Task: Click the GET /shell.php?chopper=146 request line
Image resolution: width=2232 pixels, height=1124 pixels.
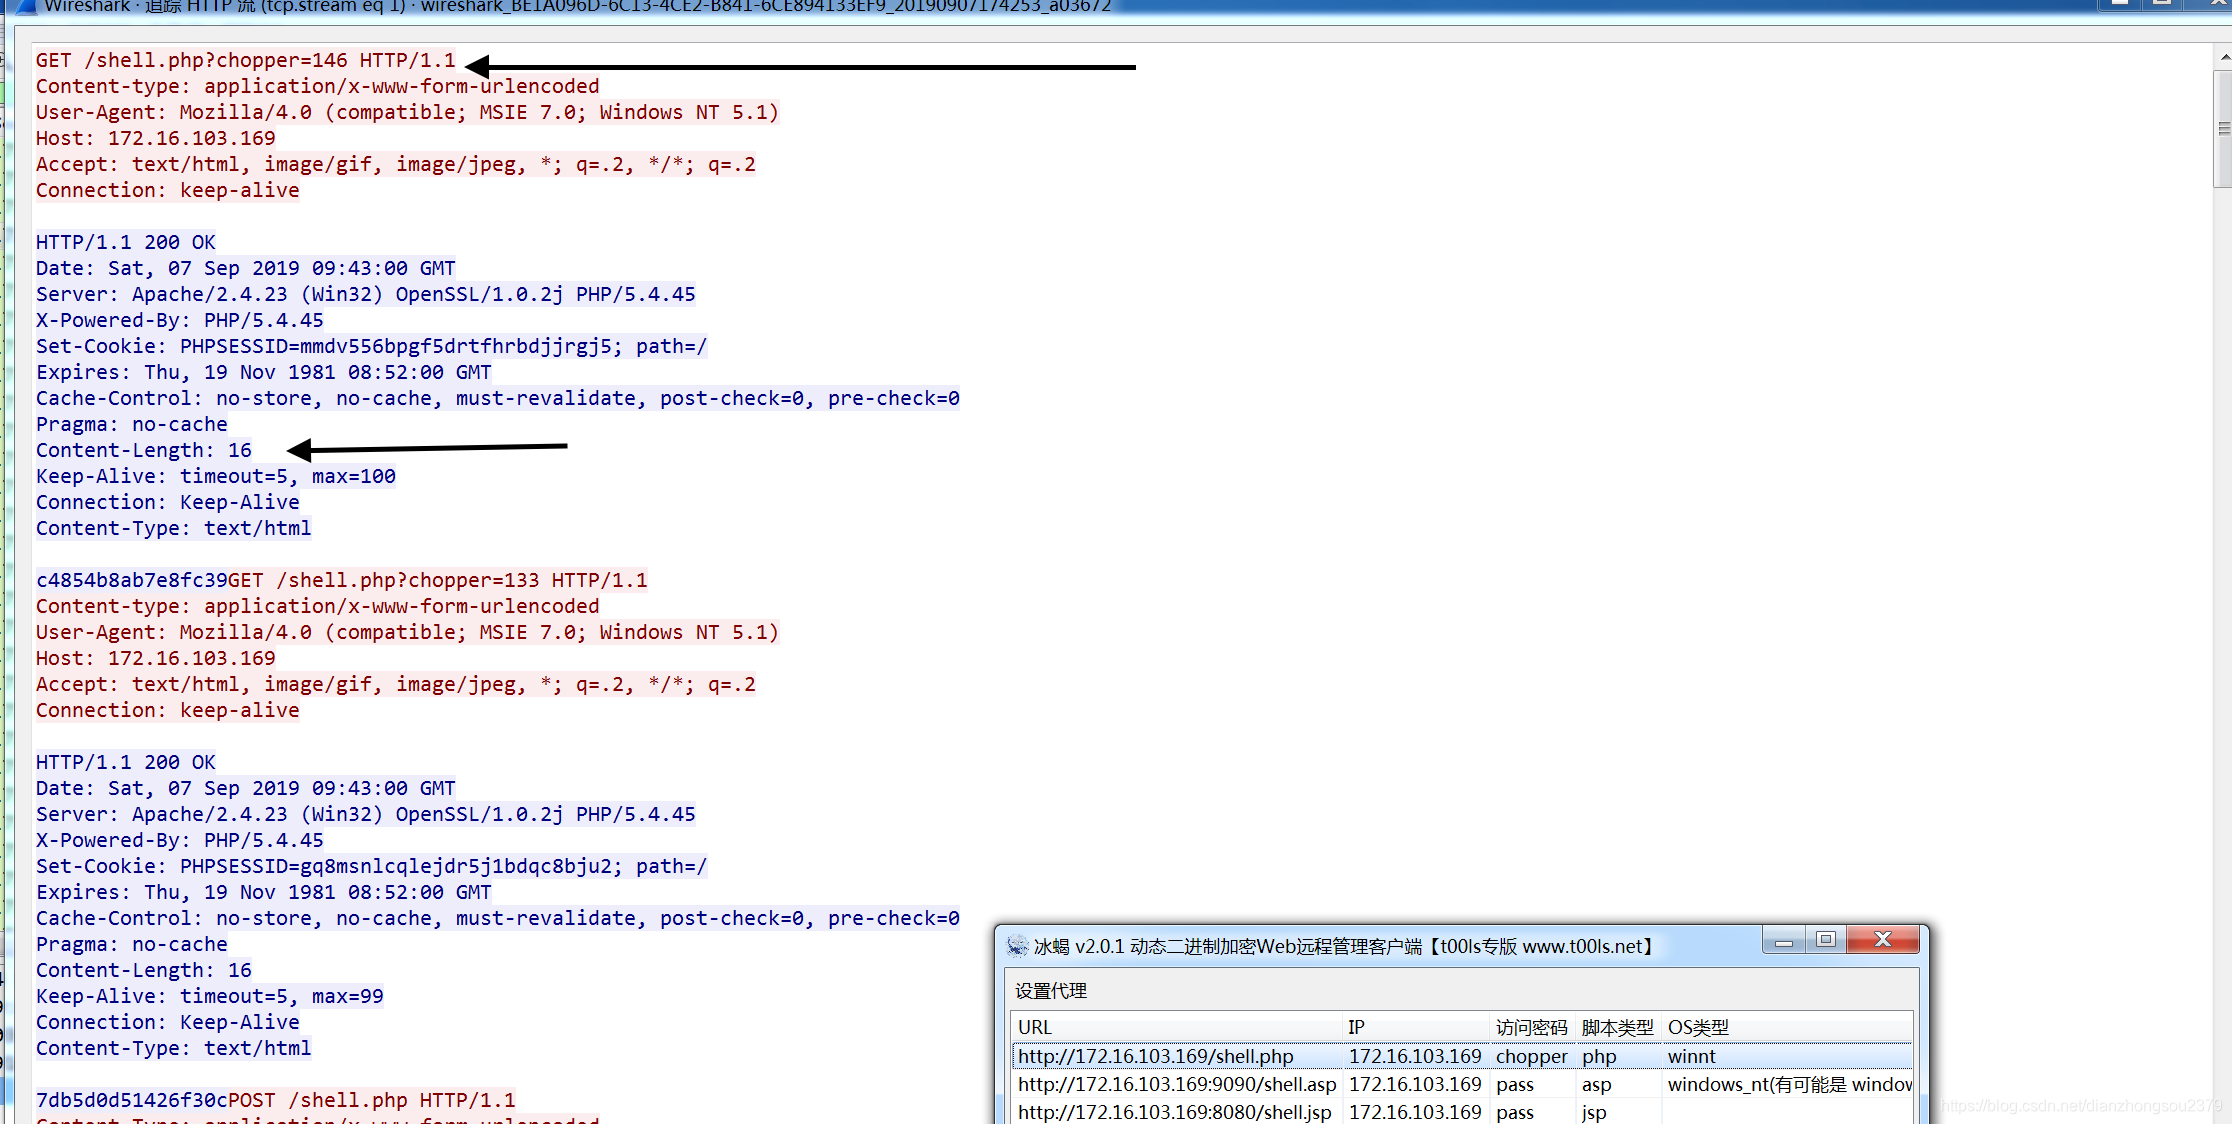Action: click(x=245, y=60)
